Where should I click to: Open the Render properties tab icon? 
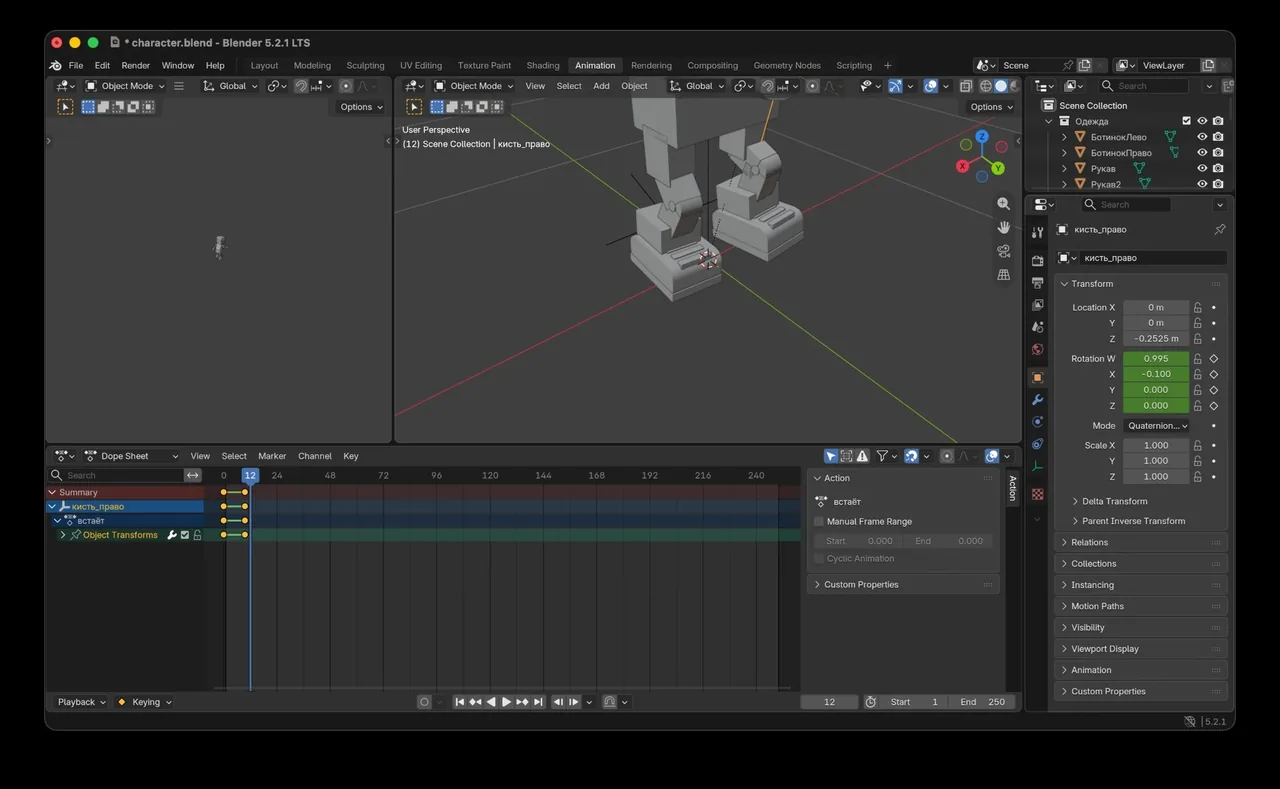[x=1037, y=261]
